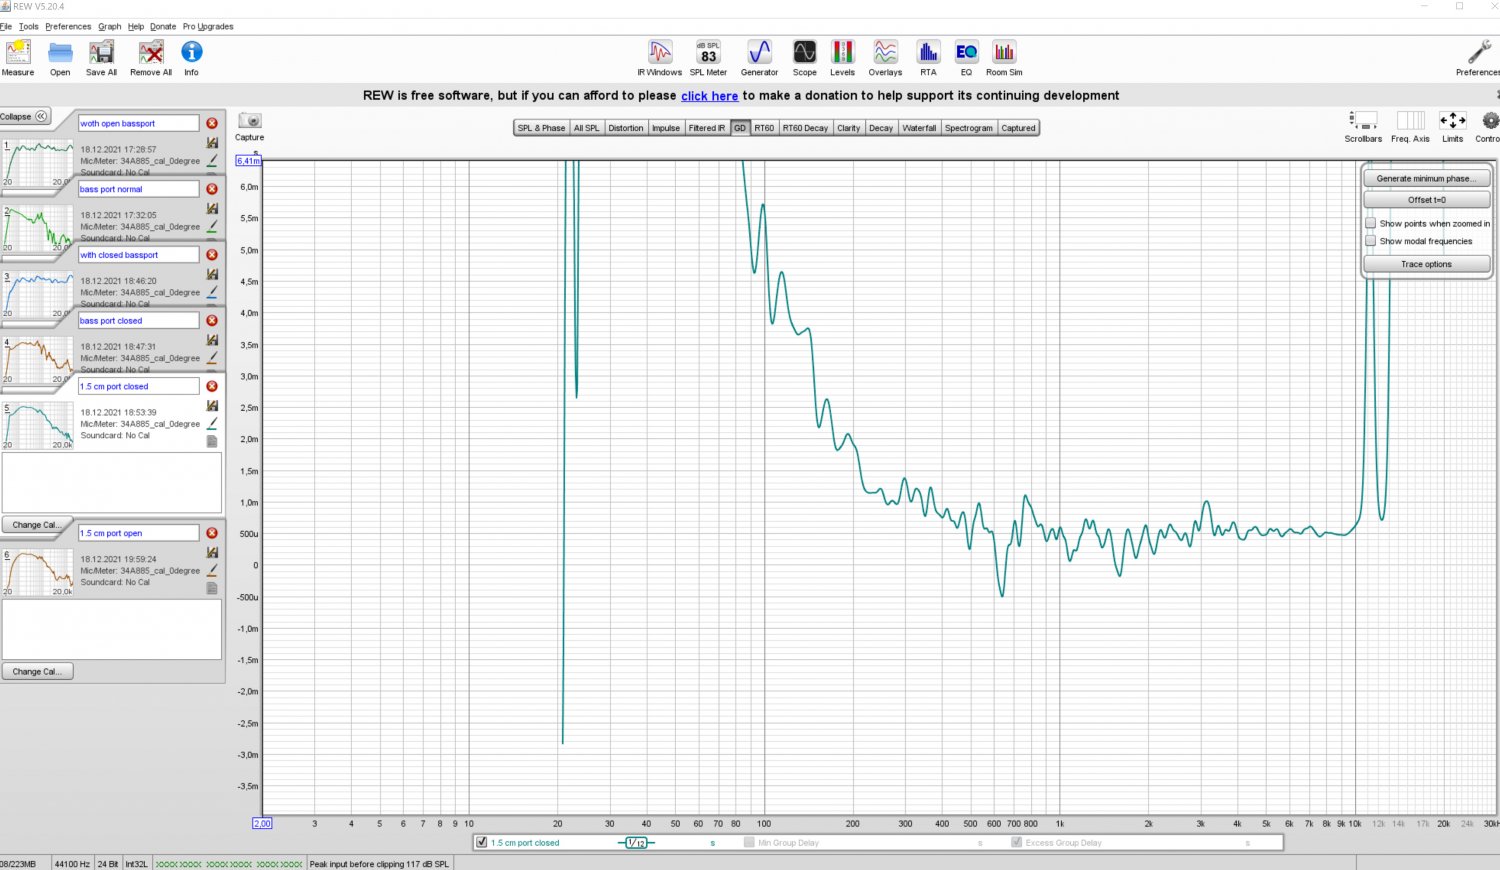
Task: Edit the 6,41m axis top limit box
Action: coord(248,161)
